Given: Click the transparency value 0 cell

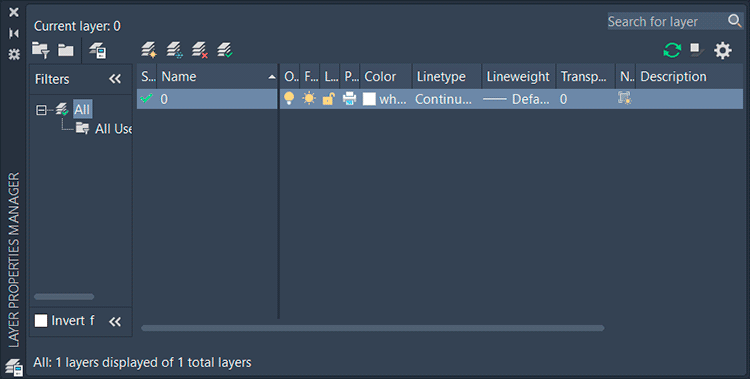Looking at the screenshot, I should coord(563,99).
